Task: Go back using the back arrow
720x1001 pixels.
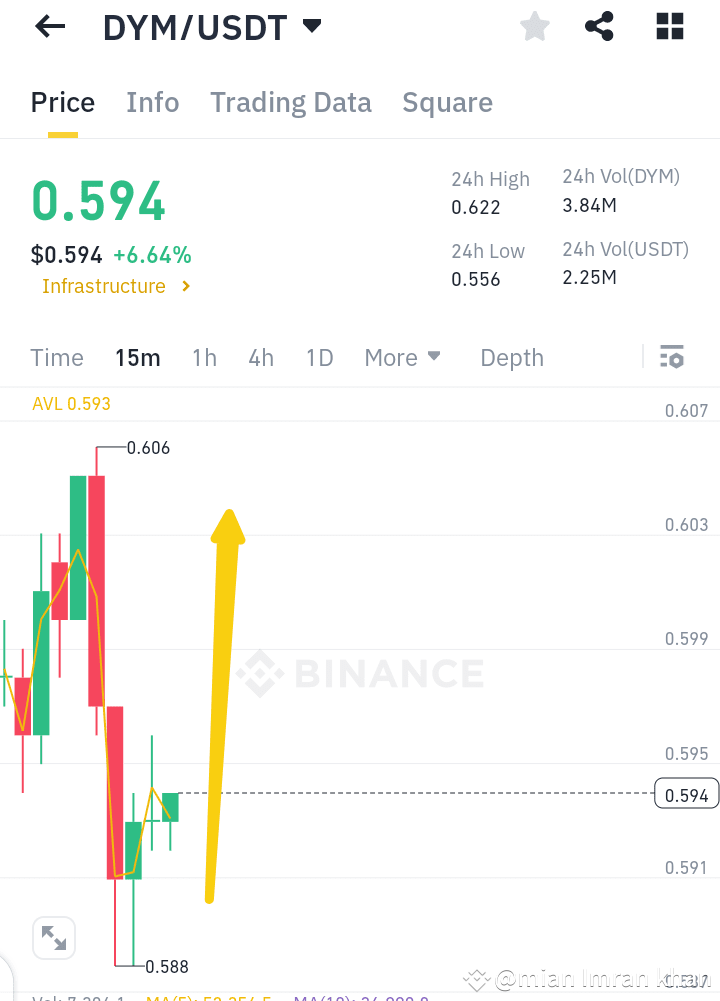Action: pos(48,26)
